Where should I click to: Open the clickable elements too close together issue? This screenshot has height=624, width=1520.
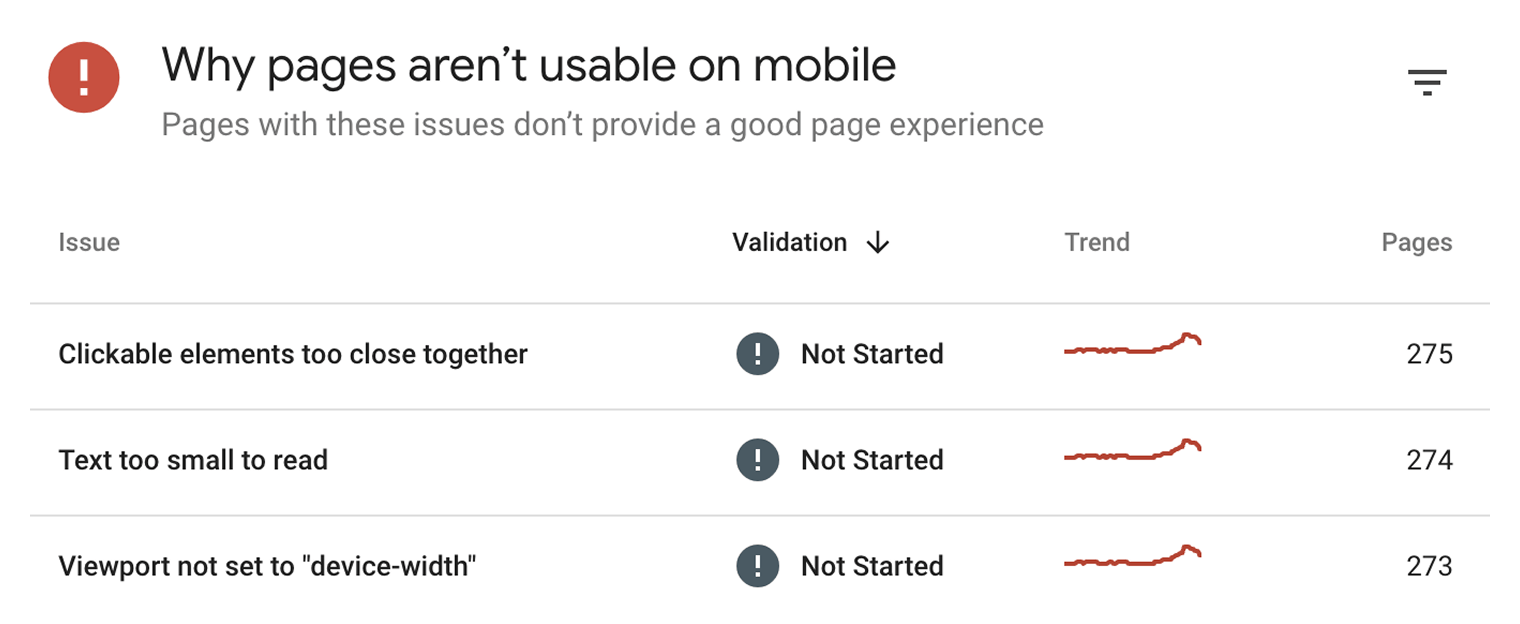tap(293, 354)
